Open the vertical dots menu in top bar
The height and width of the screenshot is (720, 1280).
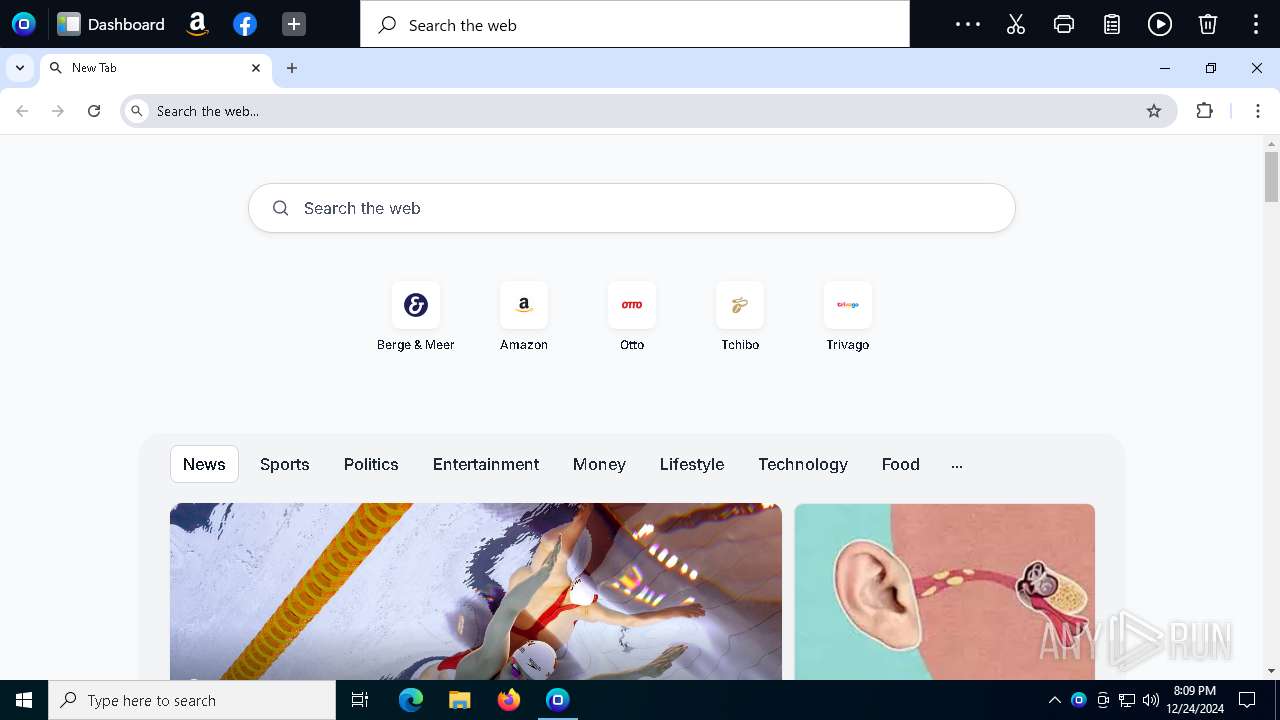[1256, 24]
